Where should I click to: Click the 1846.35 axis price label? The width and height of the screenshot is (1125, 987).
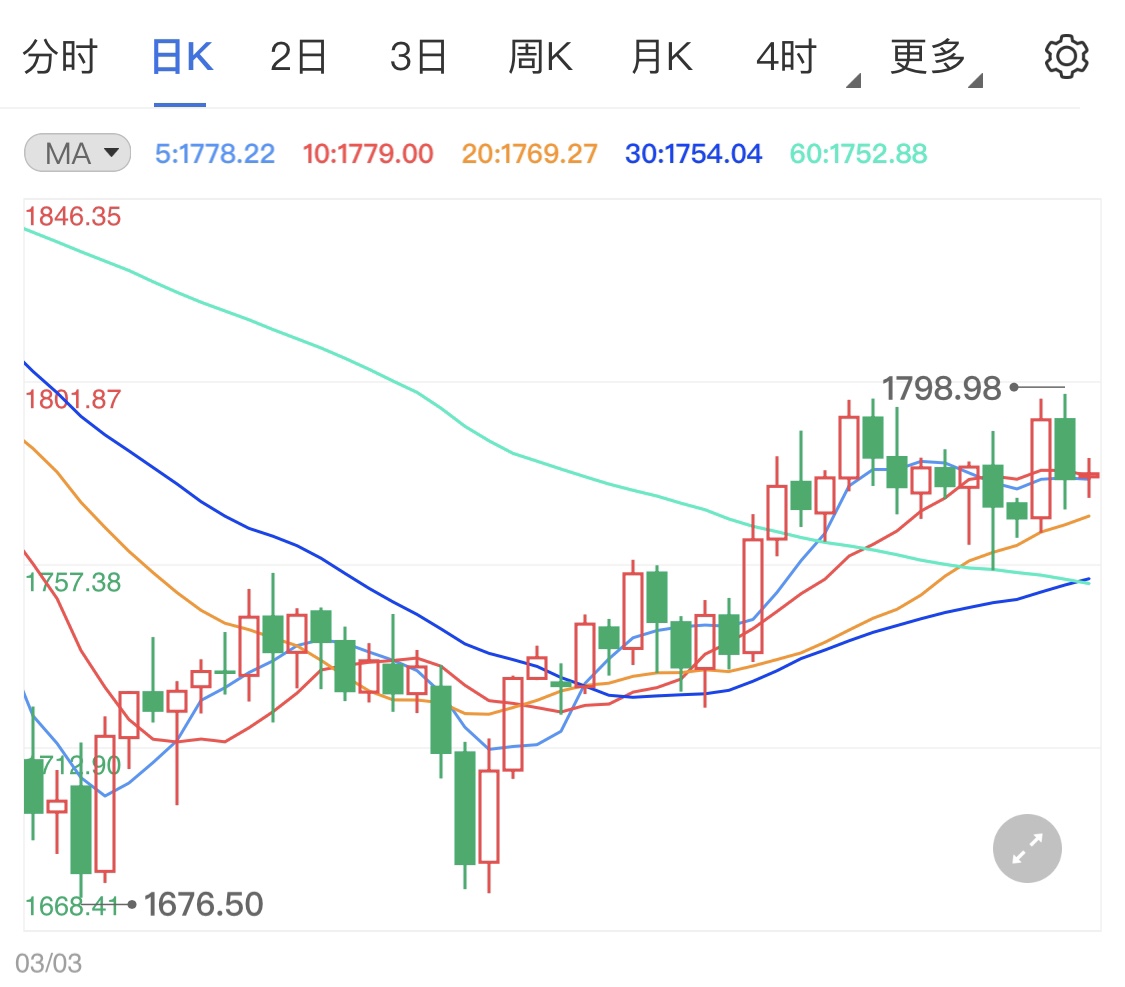coord(73,217)
